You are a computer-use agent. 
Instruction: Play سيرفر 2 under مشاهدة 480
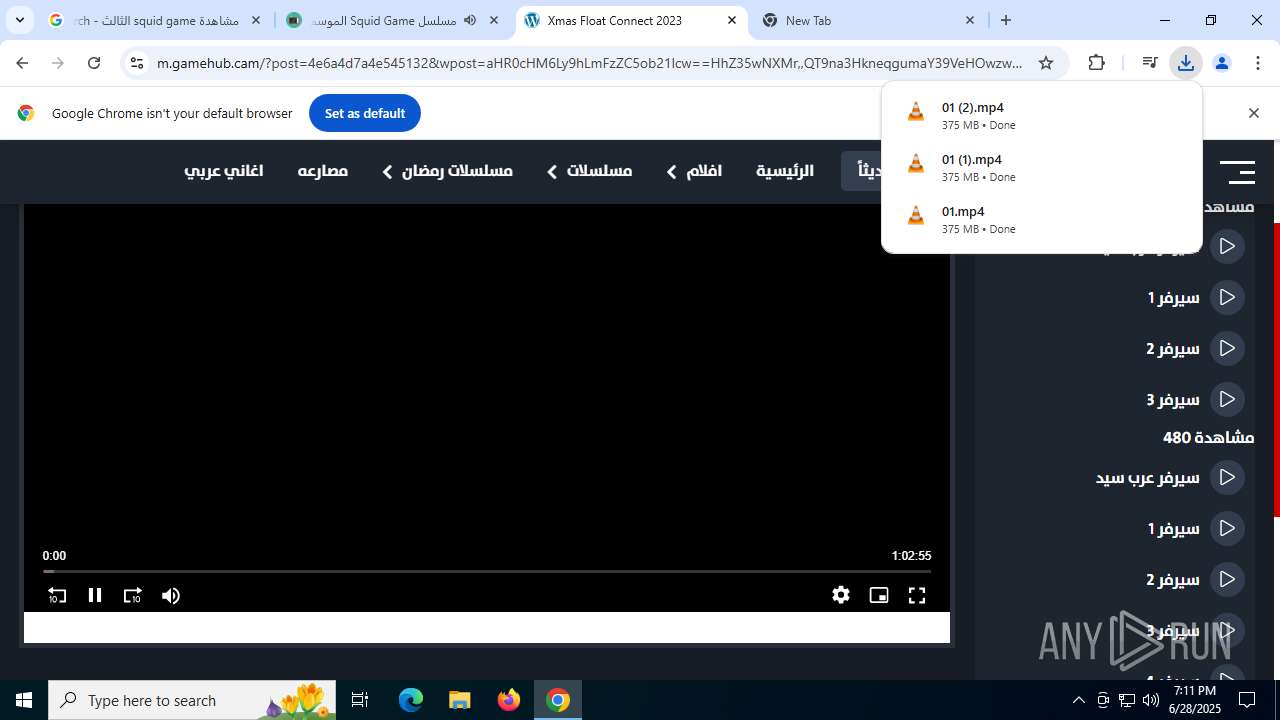tap(1195, 579)
